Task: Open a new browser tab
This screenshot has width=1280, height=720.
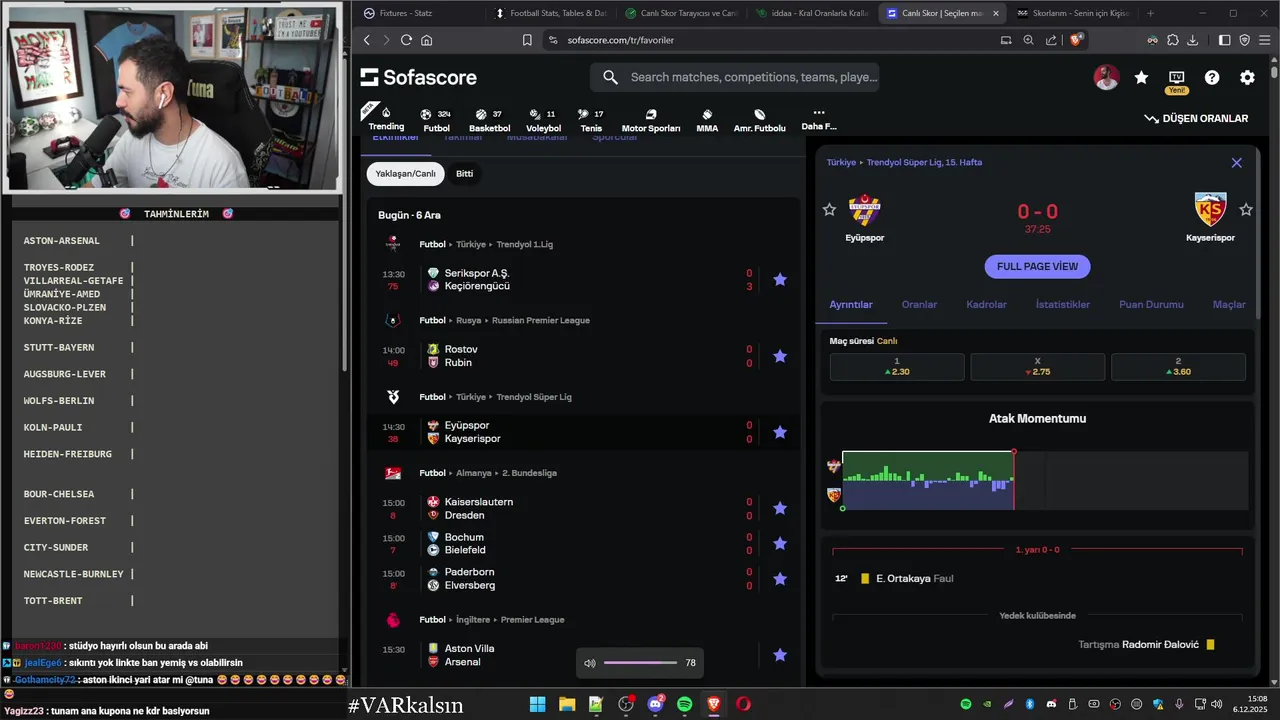Action: pyautogui.click(x=1150, y=13)
